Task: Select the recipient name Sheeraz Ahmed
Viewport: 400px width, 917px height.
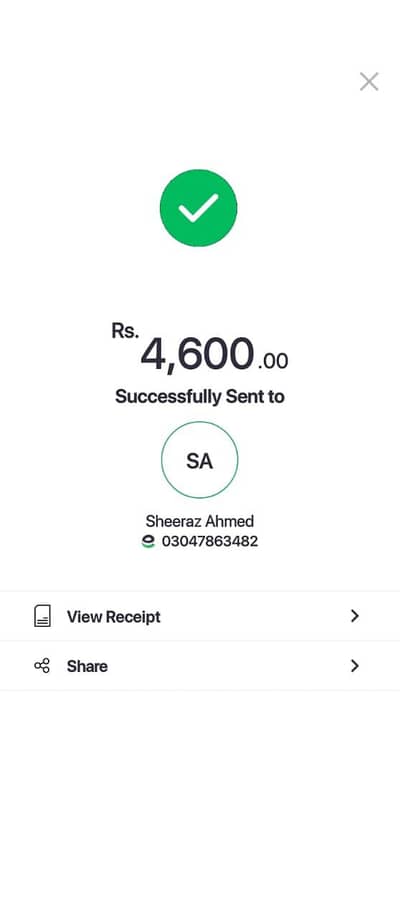Action: pyautogui.click(x=199, y=521)
